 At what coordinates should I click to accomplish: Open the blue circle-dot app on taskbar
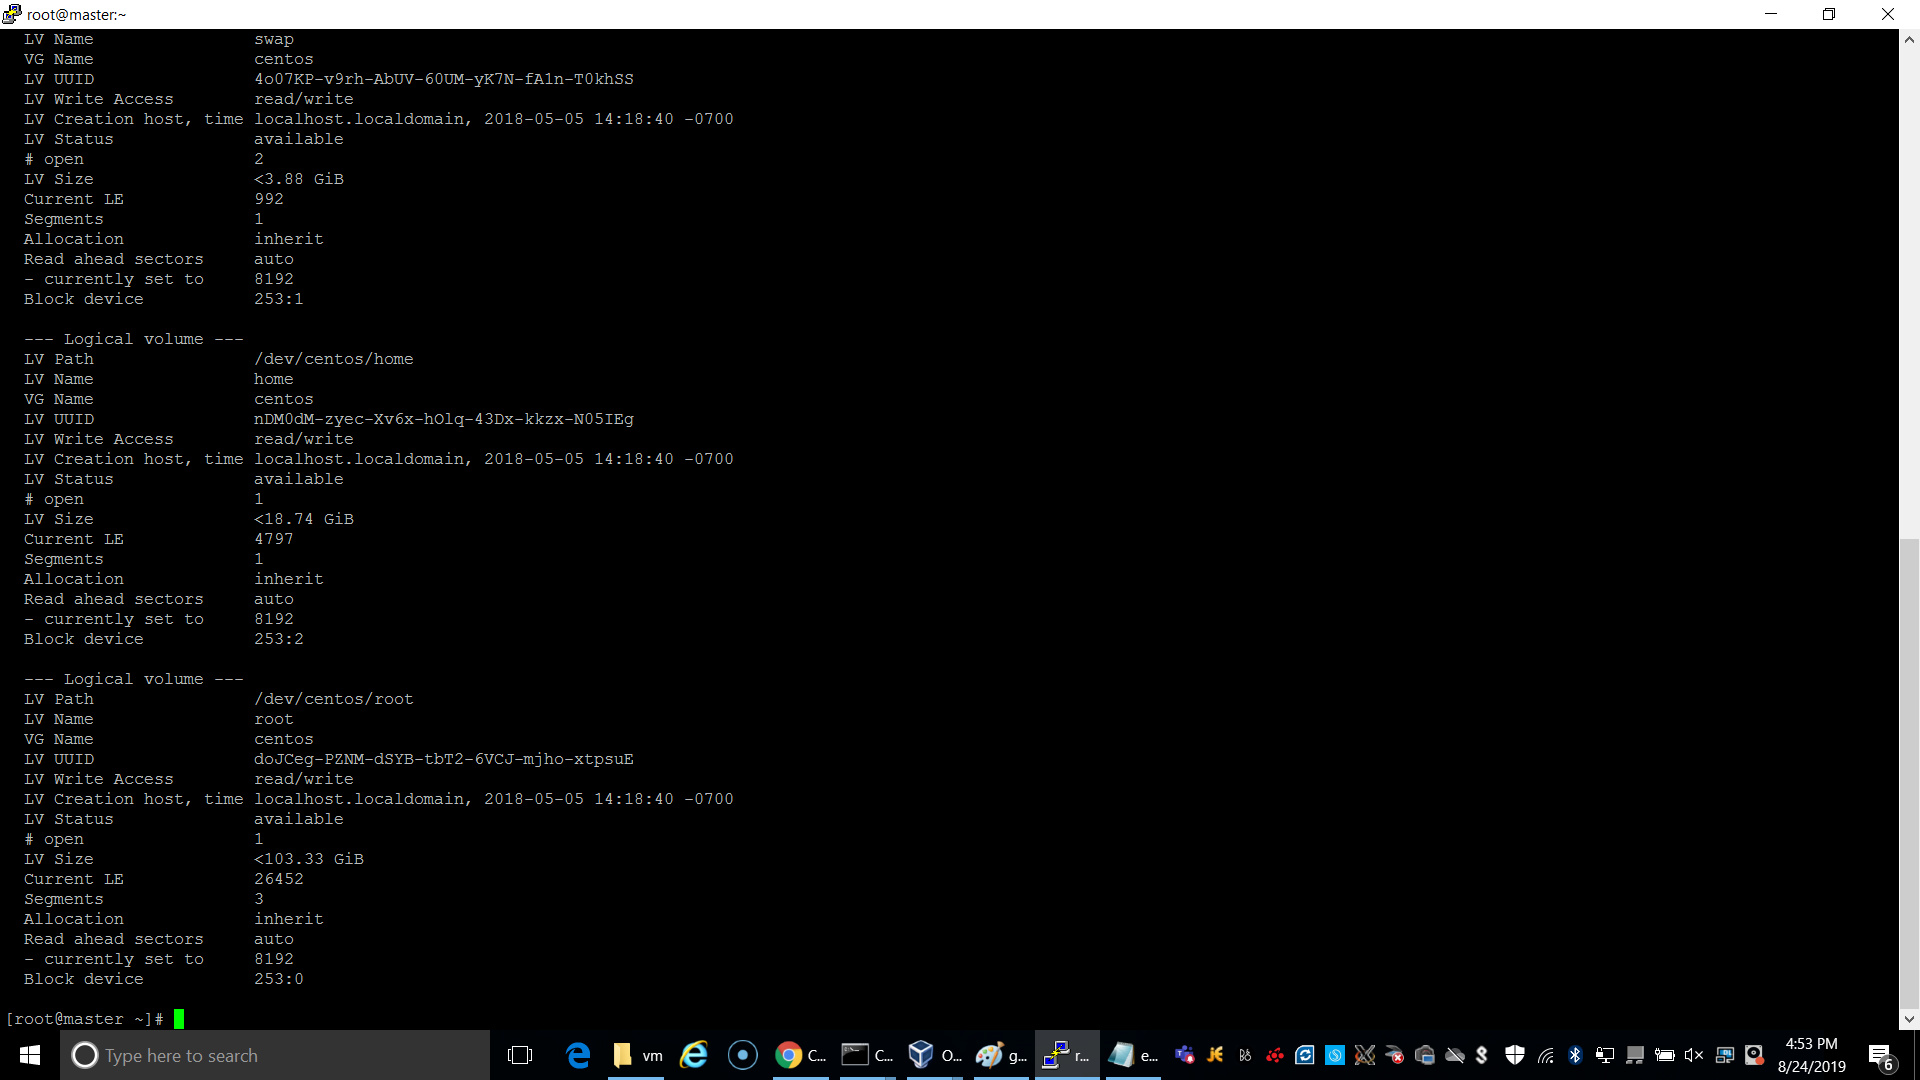pos(742,1055)
